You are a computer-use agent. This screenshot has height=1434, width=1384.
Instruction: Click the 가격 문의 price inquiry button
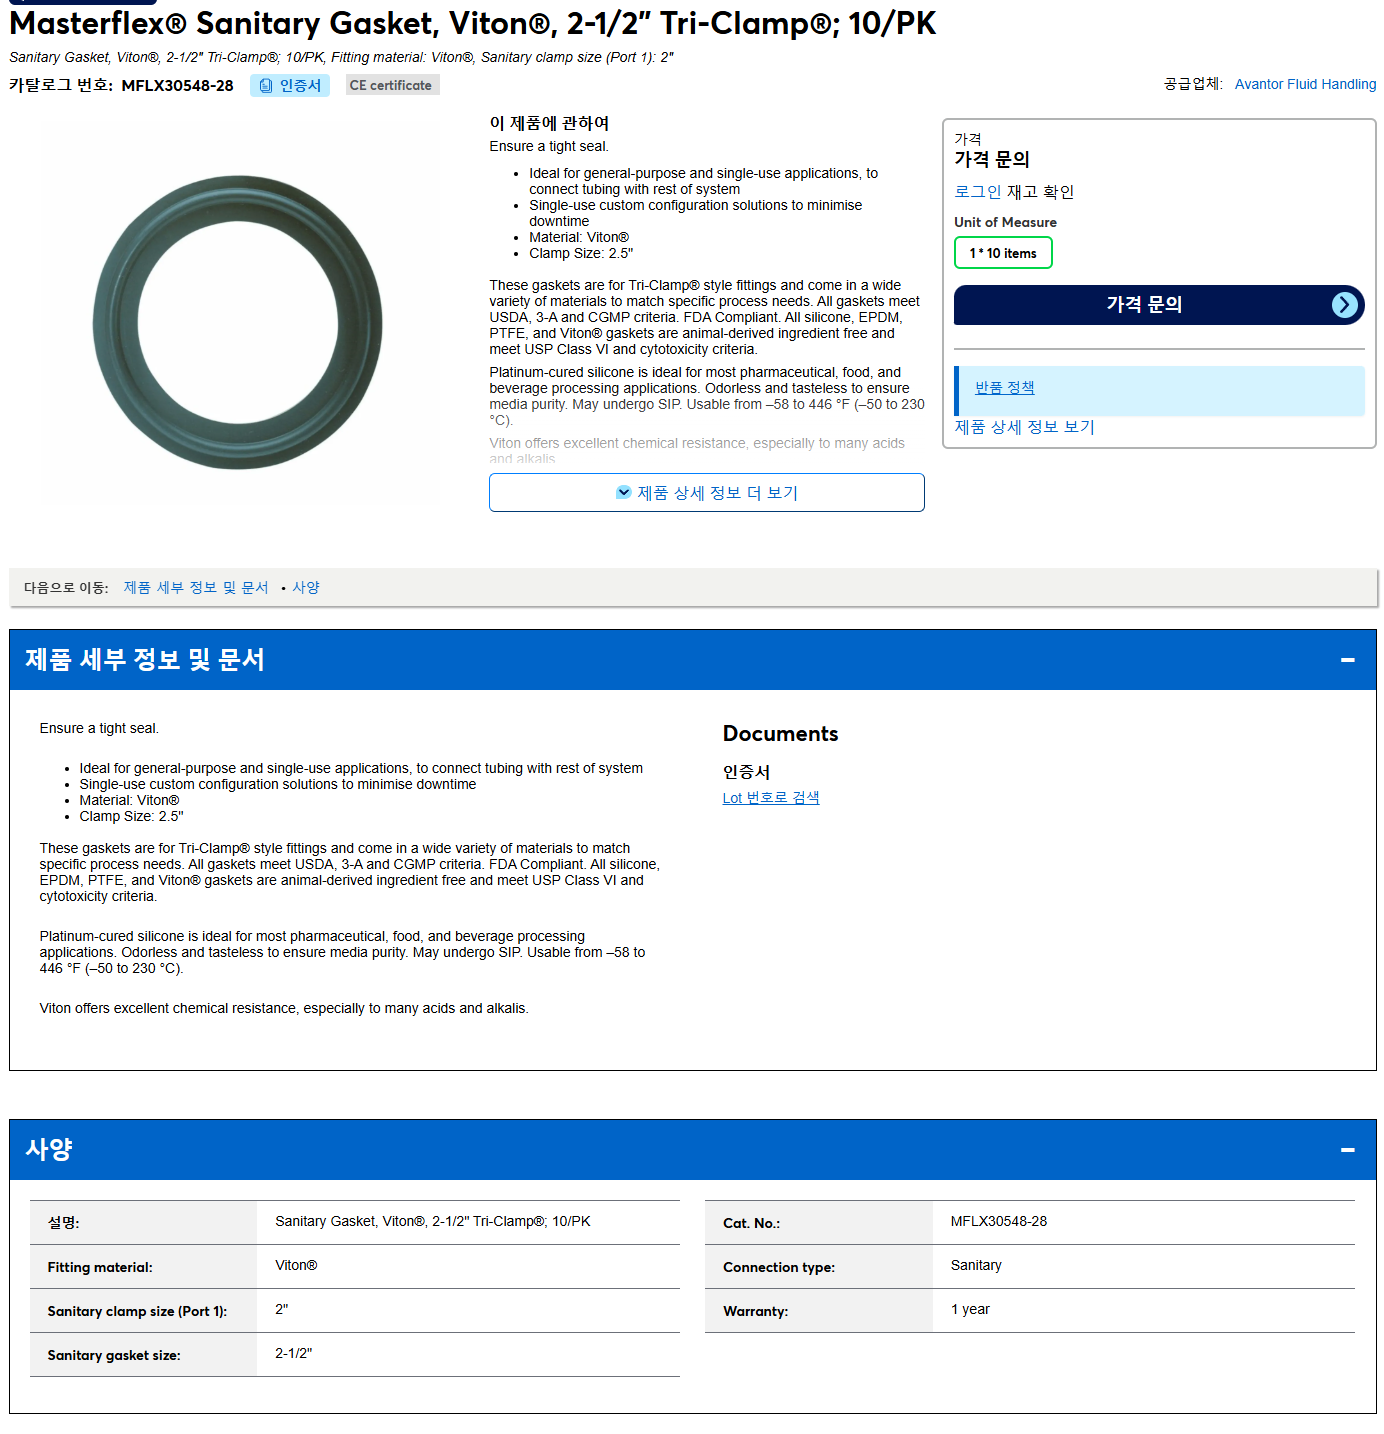click(x=1159, y=305)
